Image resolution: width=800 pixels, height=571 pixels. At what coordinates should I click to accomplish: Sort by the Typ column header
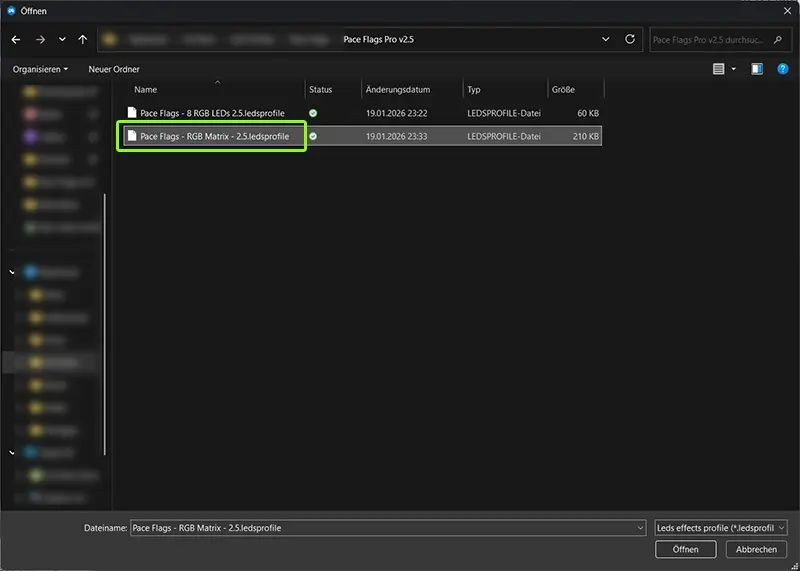click(x=474, y=89)
